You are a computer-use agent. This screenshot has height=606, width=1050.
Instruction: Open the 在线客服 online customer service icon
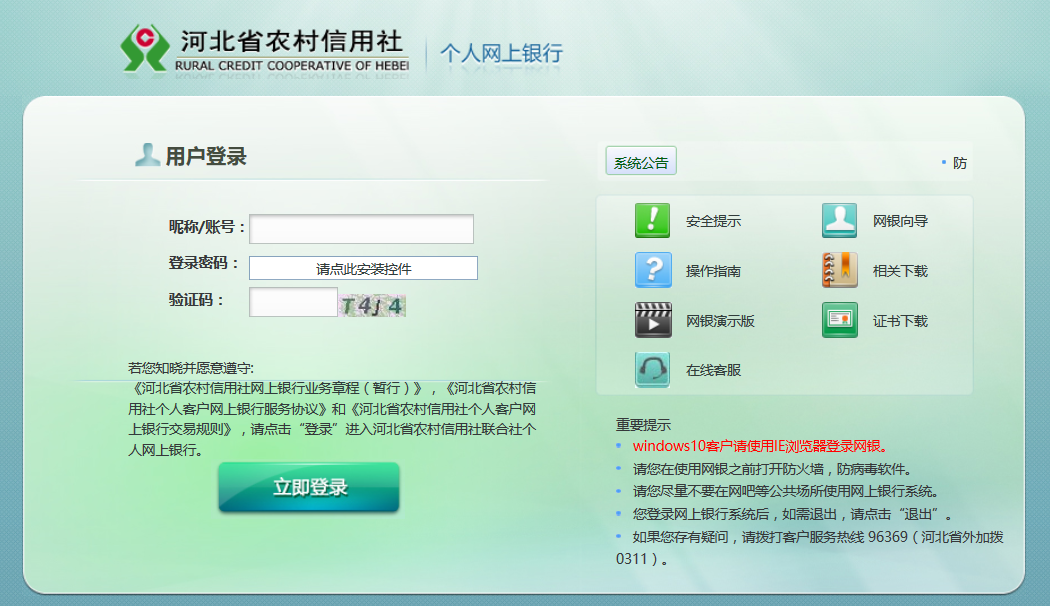pos(652,369)
